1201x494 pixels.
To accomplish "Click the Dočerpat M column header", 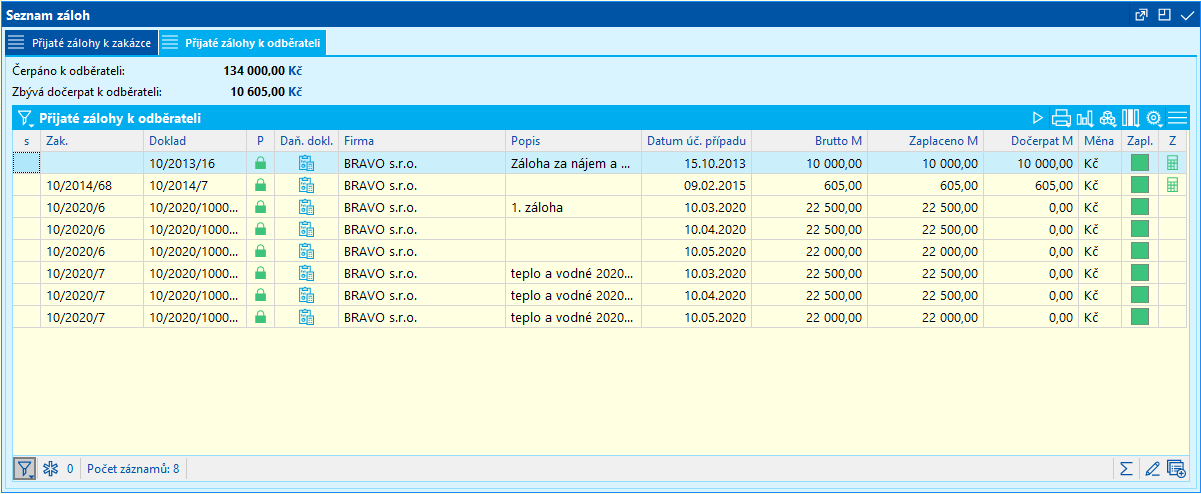I will click(1031, 141).
